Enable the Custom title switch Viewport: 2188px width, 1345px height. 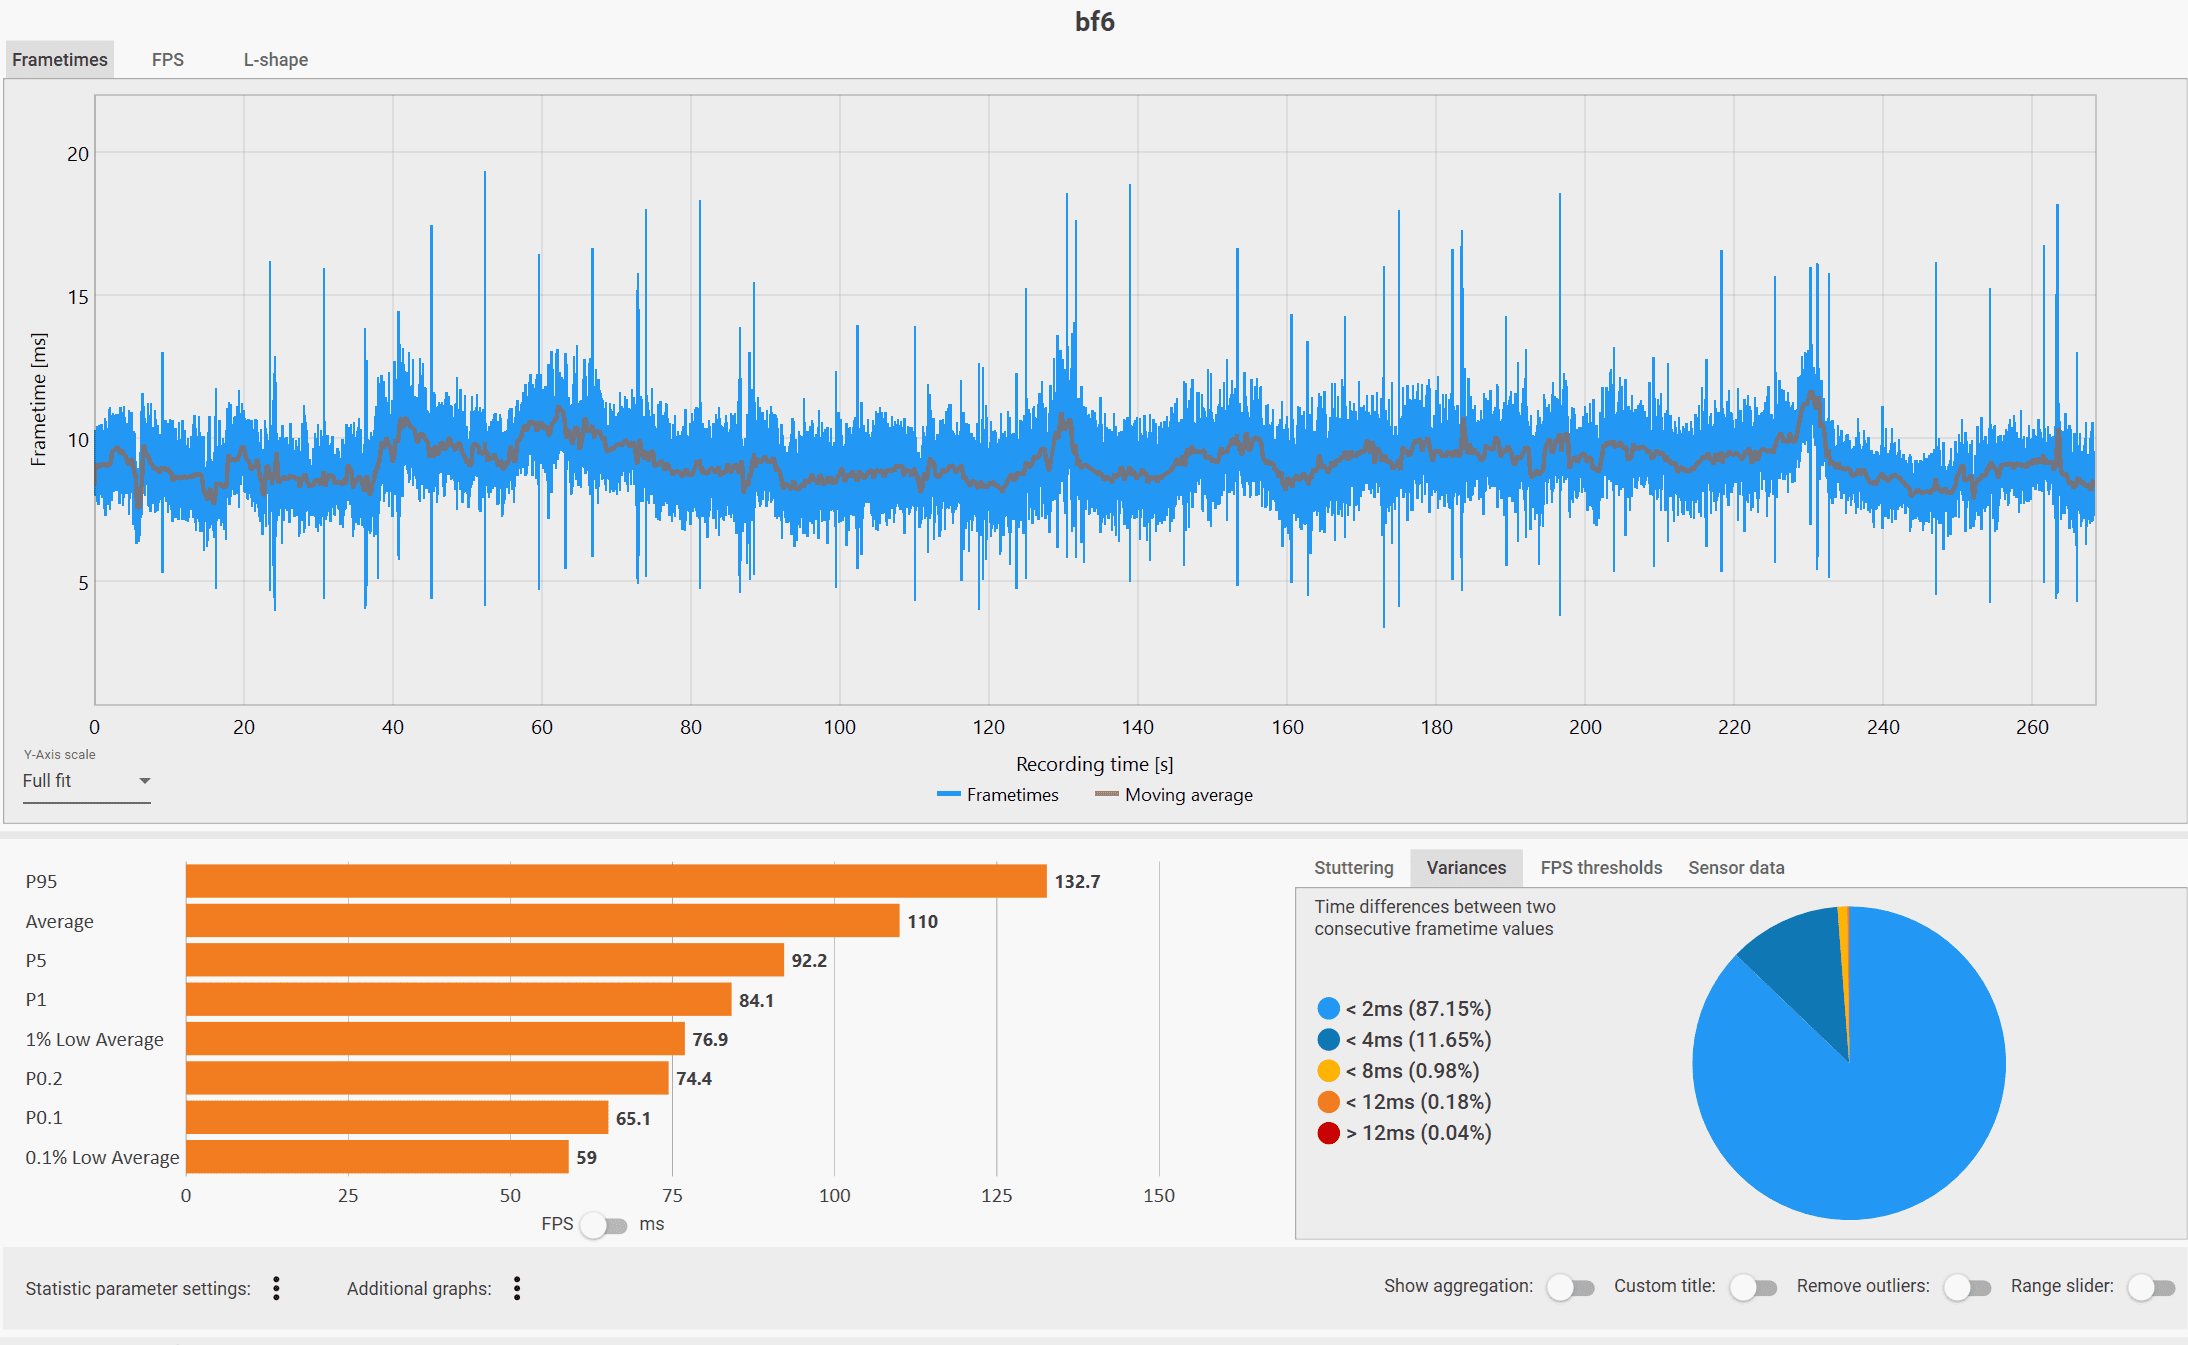point(1752,1287)
